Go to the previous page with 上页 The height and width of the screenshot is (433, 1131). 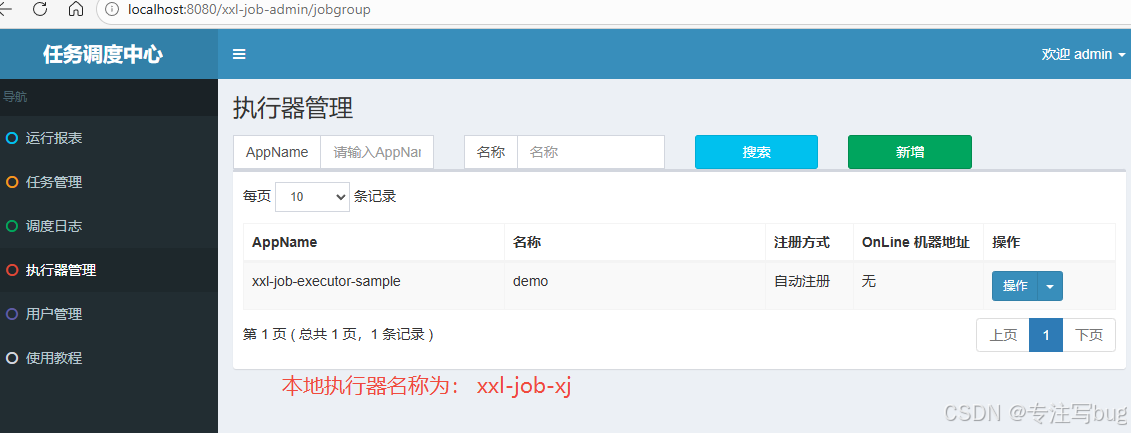[1003, 335]
